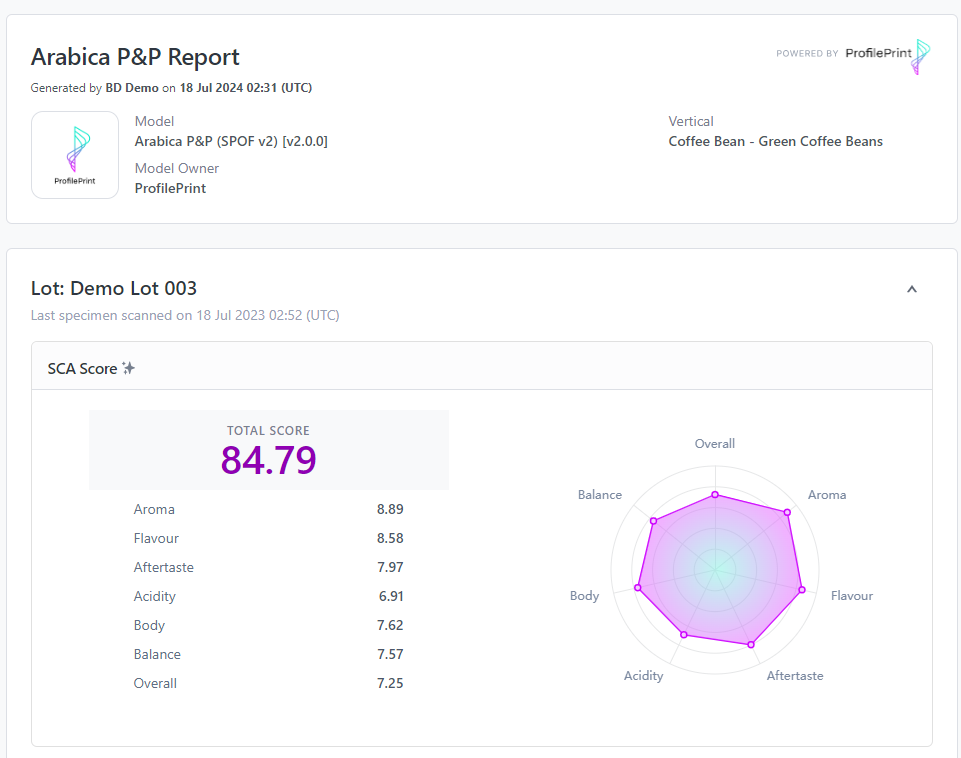
Task: Select the Aftertaste point on the radar chart
Action: (751, 644)
